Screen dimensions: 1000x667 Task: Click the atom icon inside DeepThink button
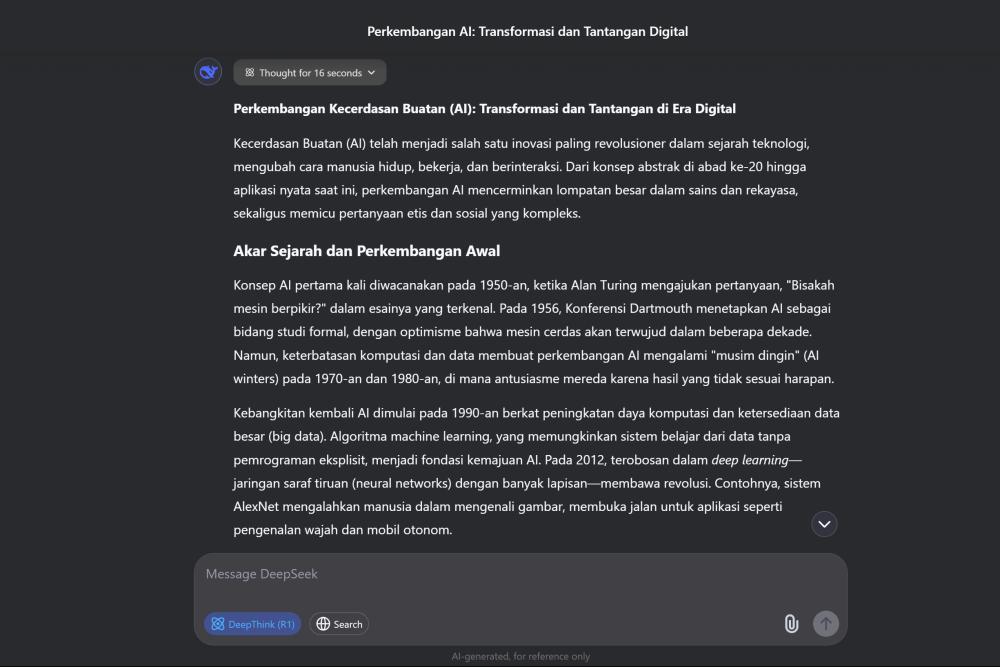pyautogui.click(x=217, y=624)
